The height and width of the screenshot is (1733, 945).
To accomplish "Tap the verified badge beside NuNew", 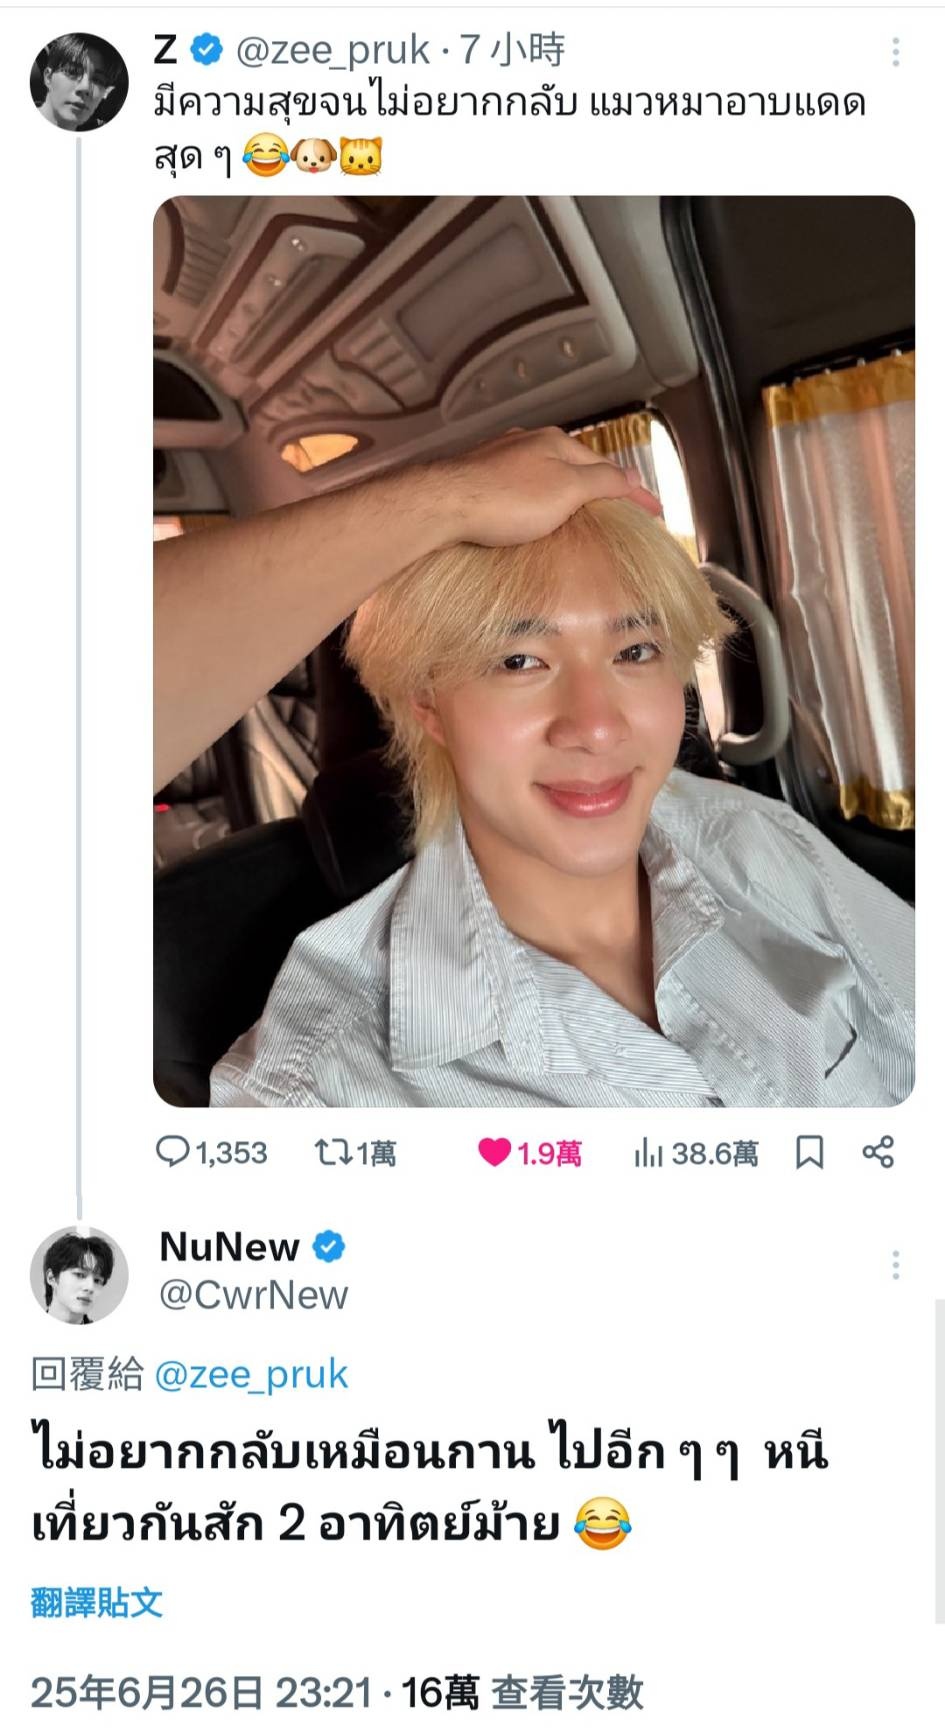I will (x=329, y=1247).
